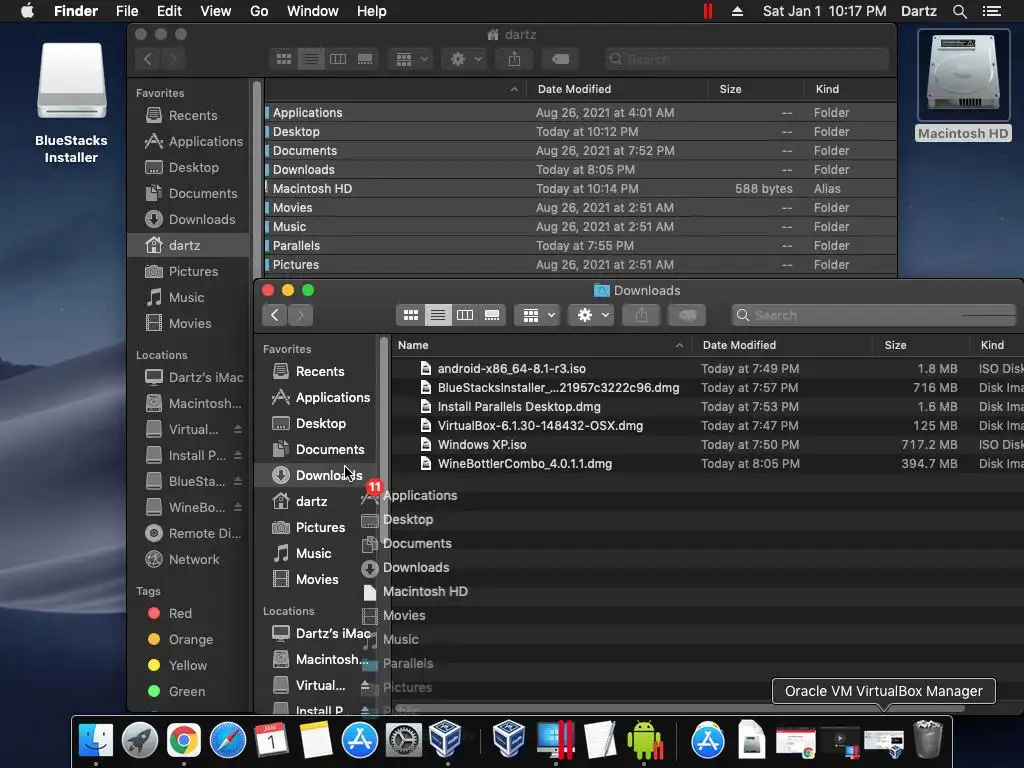The height and width of the screenshot is (768, 1024).
Task: Click the Share button in dartz window
Action: pos(515,59)
